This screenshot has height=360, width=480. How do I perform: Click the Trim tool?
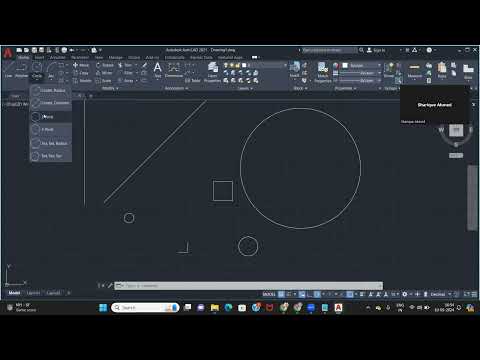(126, 65)
